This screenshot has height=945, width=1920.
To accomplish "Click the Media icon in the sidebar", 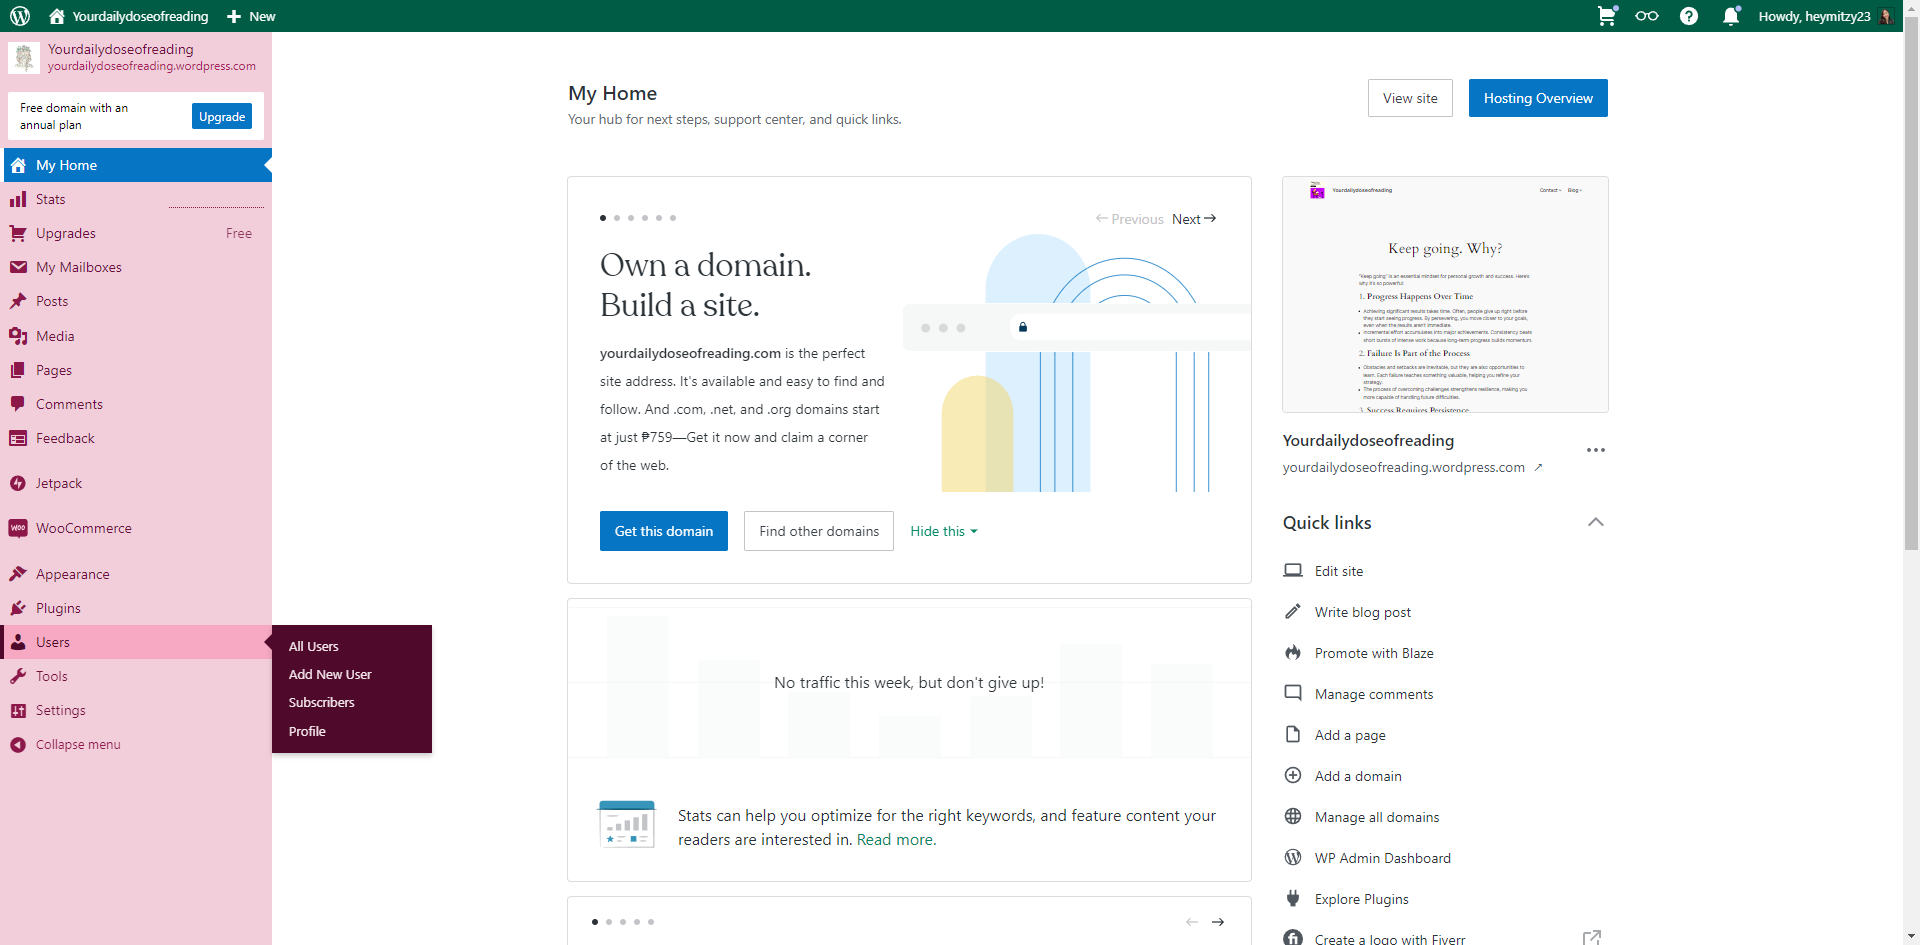I will pos(18,336).
